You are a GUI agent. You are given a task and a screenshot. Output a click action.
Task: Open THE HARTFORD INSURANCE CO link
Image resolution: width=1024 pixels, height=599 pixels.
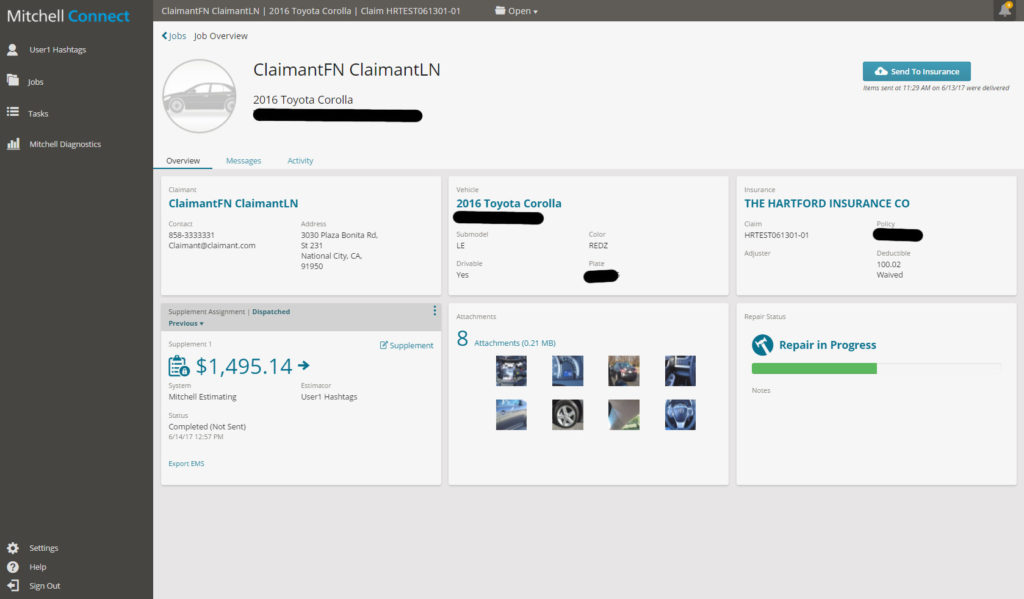click(x=827, y=203)
